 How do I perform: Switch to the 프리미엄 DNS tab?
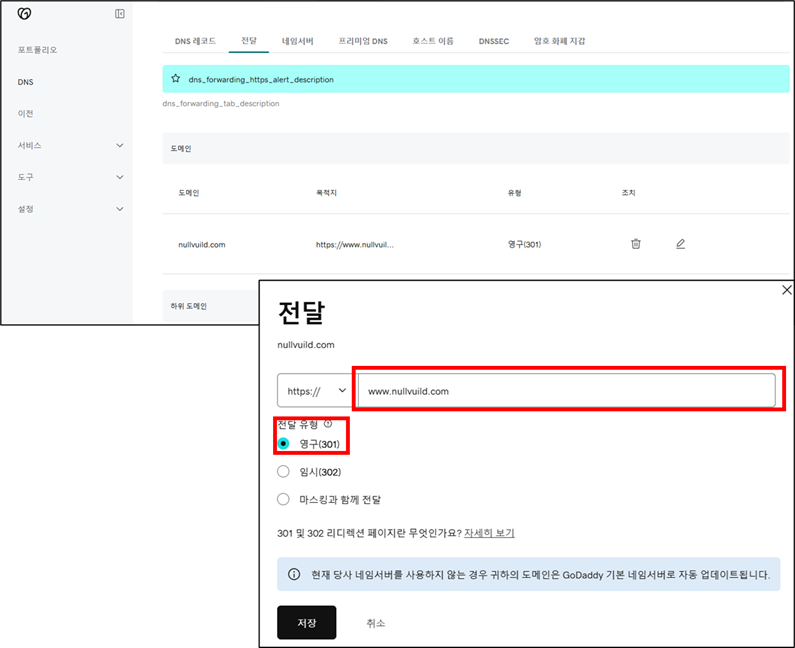click(x=363, y=41)
